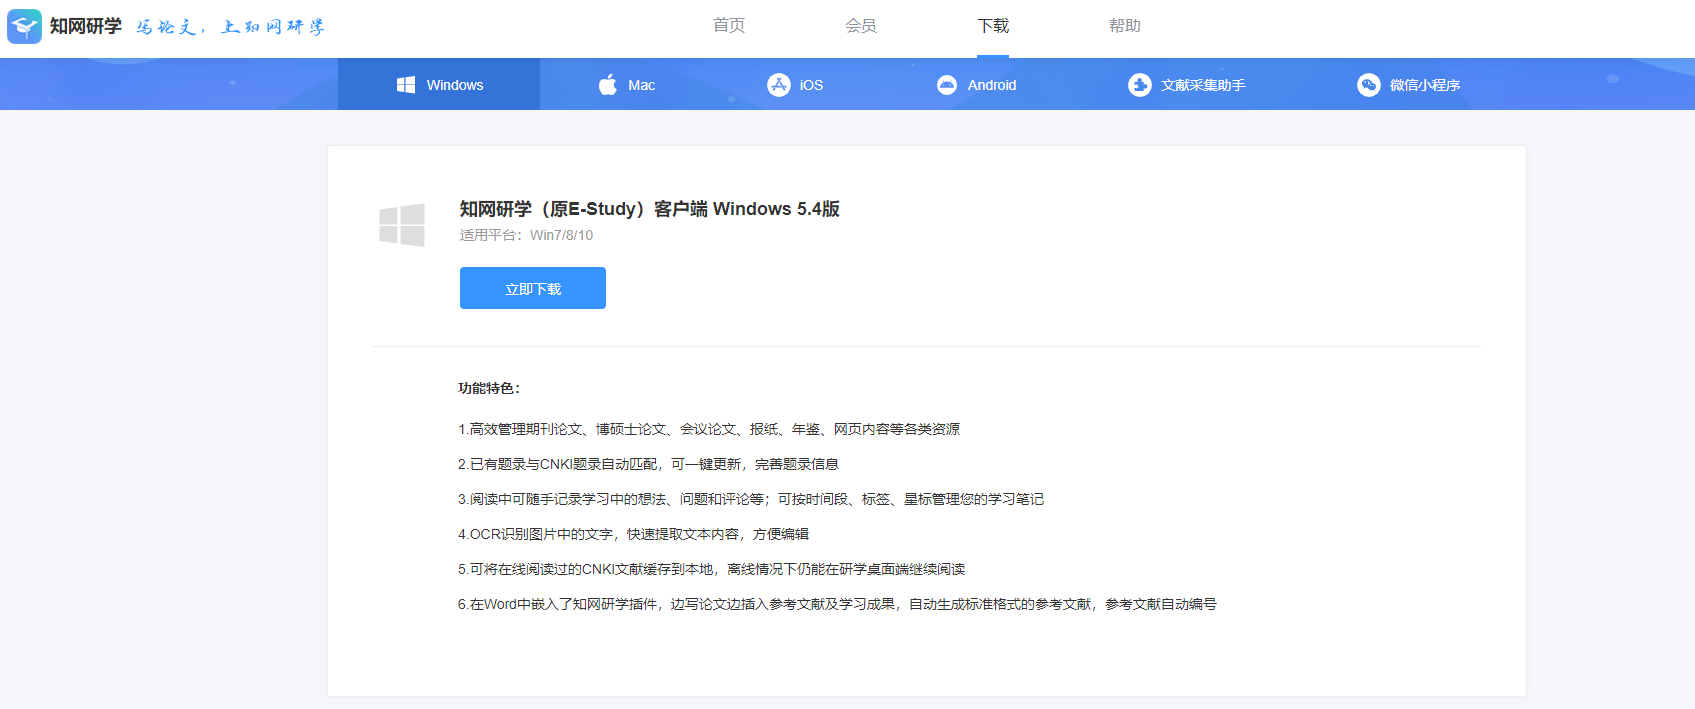Click the Apple Mac icon
This screenshot has height=709, width=1695.
(607, 85)
